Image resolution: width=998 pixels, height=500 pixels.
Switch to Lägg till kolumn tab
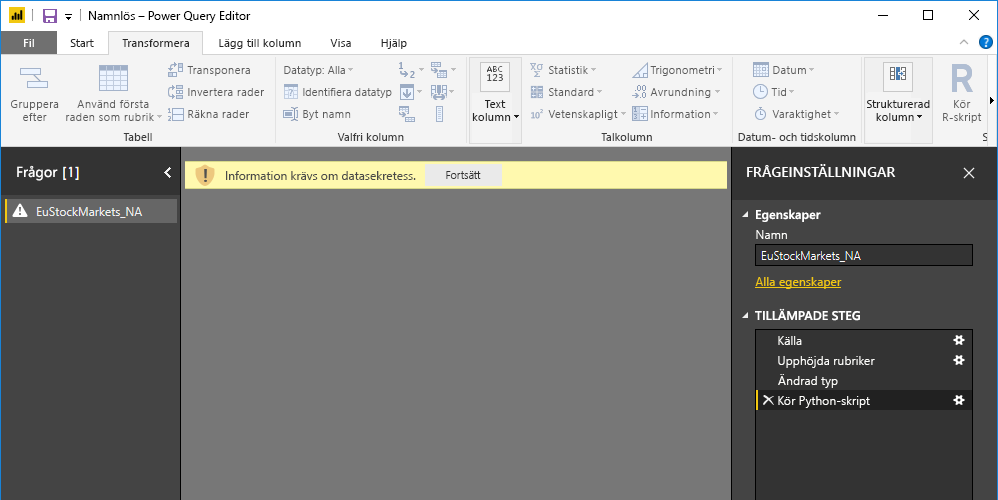pyautogui.click(x=260, y=43)
